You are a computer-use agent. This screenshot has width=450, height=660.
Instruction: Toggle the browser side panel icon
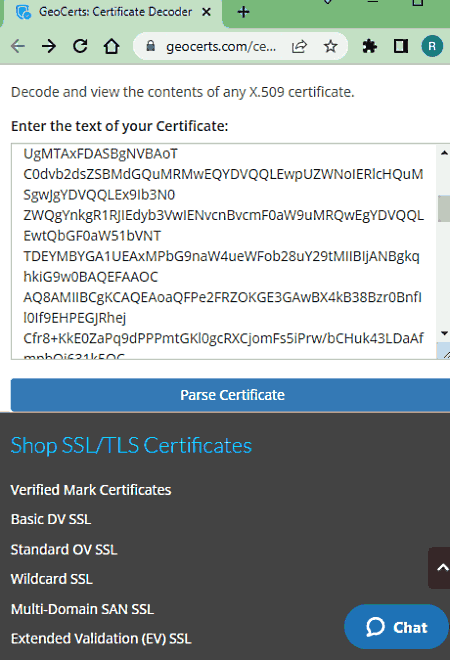click(x=400, y=46)
